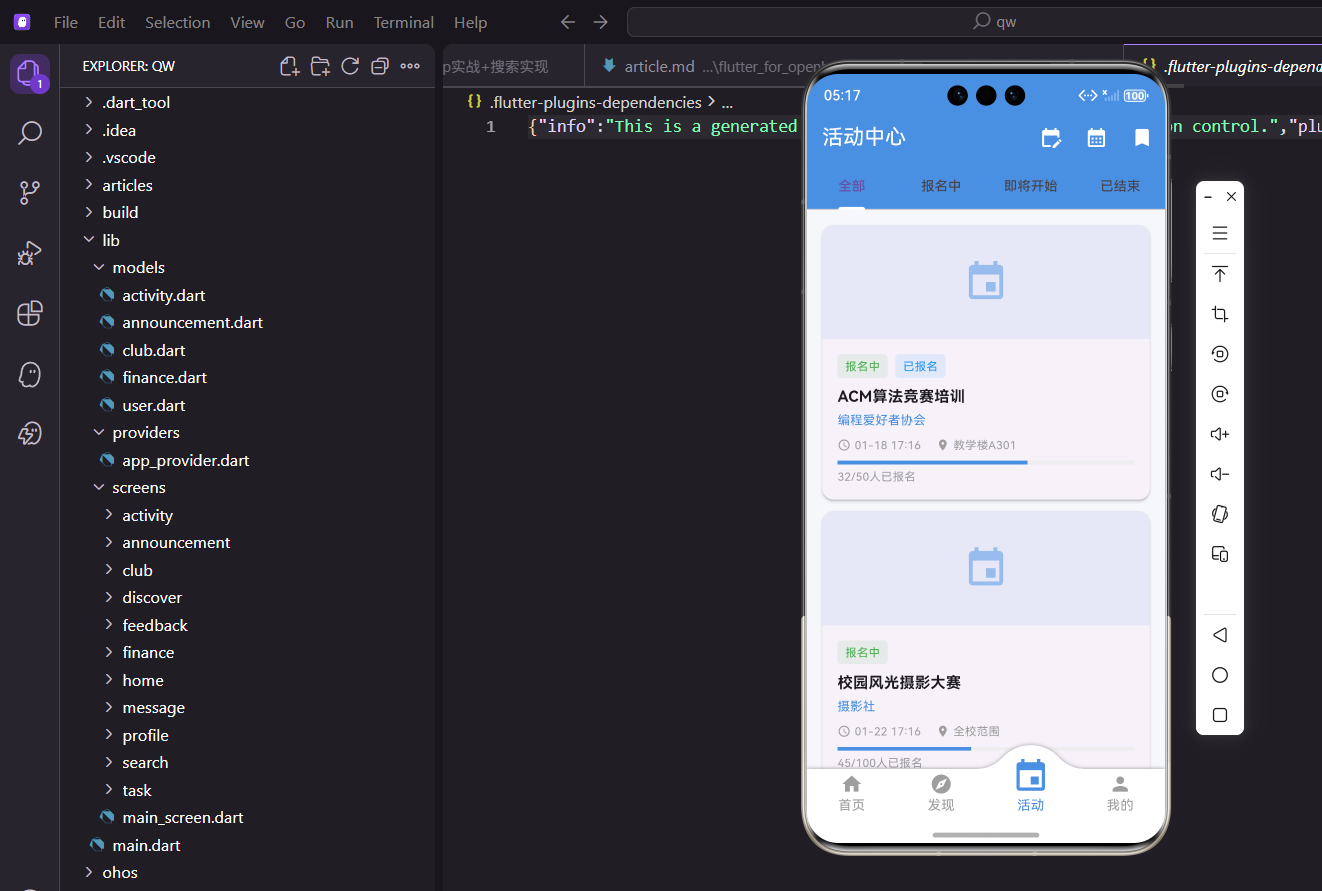
Task: Click the emulator recent apps square button
Action: (x=1220, y=715)
